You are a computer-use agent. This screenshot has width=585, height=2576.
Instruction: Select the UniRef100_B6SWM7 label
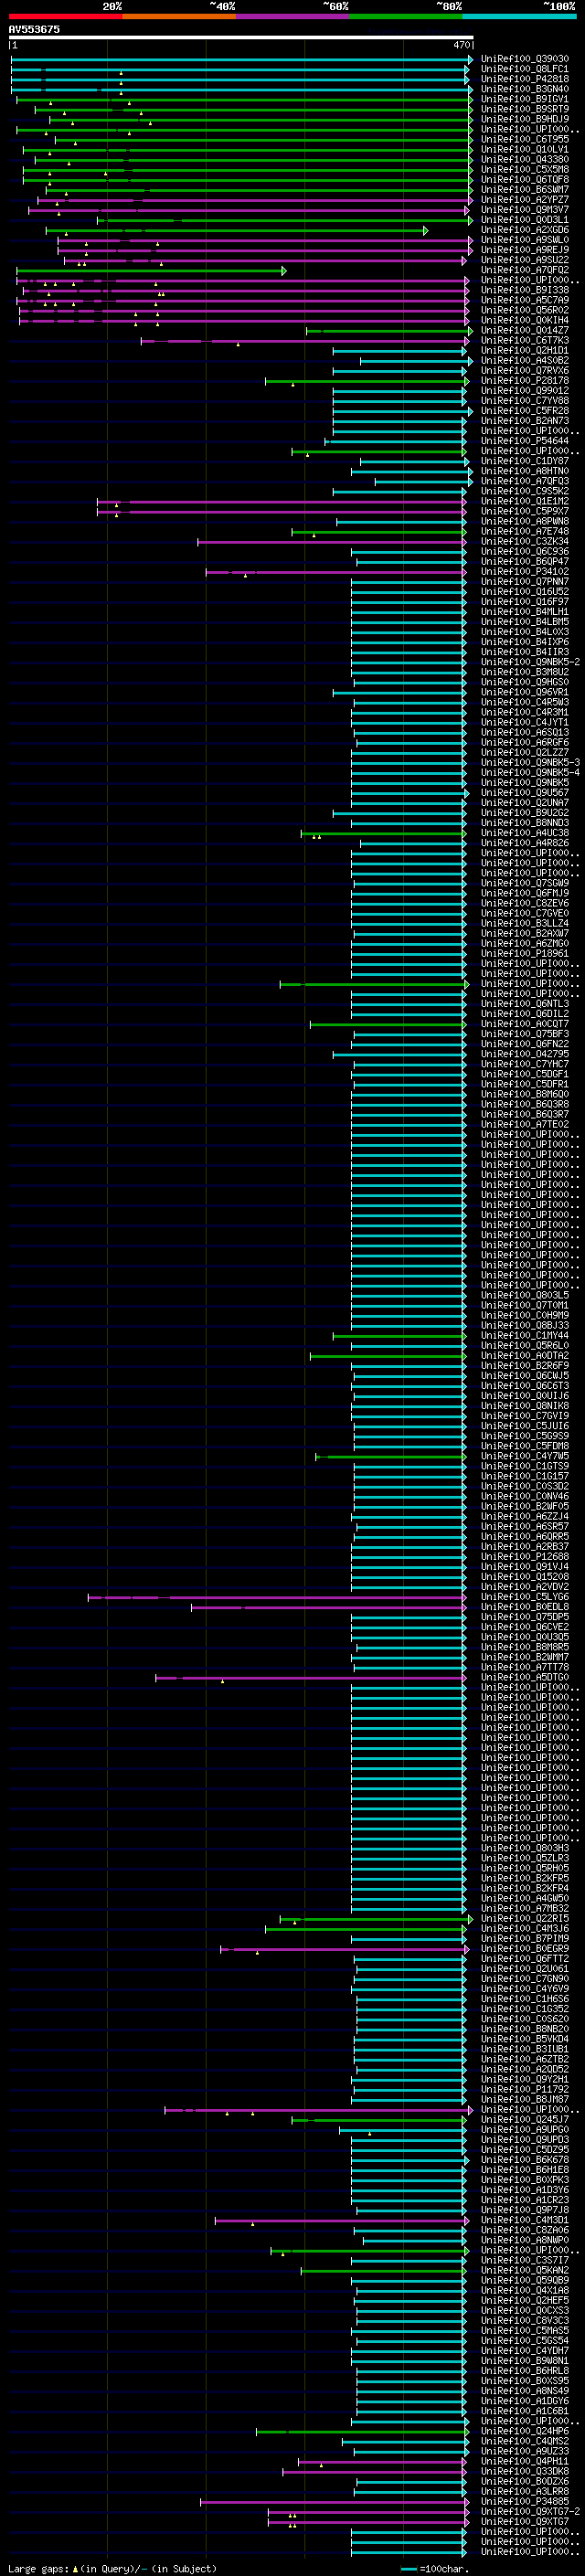coord(524,189)
